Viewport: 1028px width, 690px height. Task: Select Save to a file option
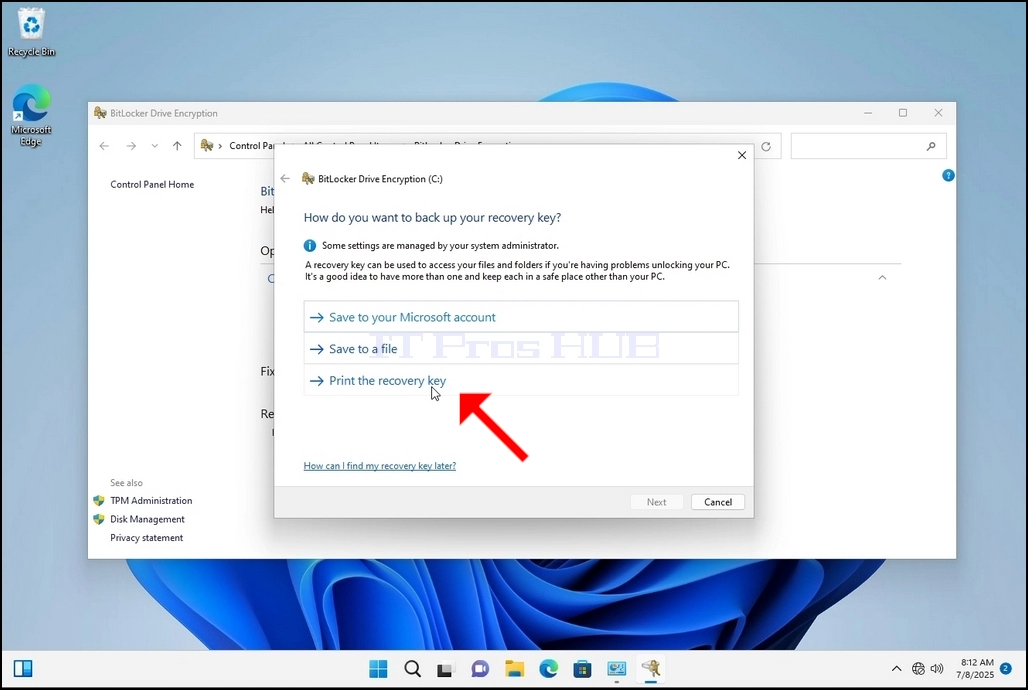(x=521, y=348)
